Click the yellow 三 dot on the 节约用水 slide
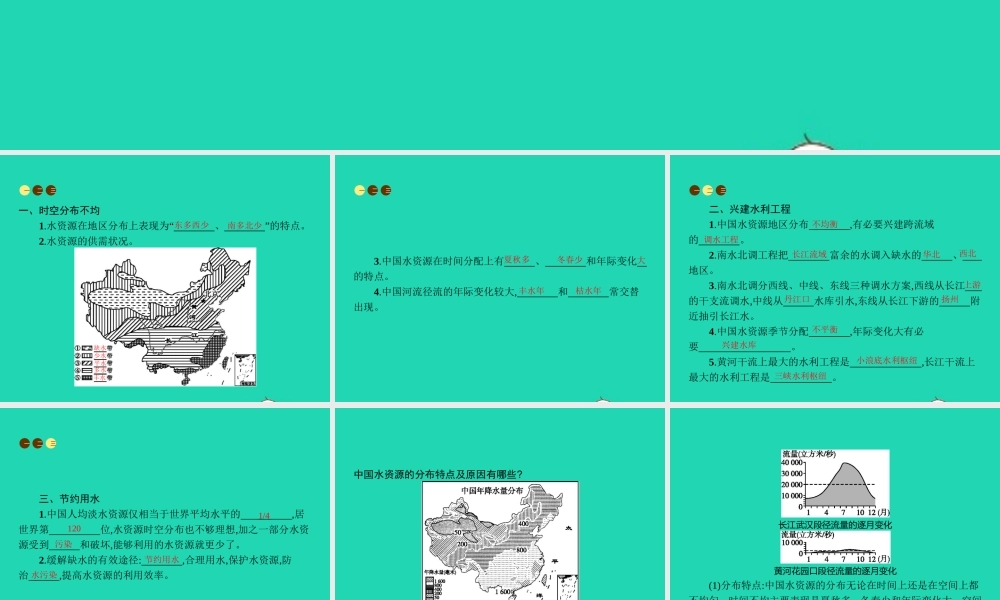1000x600 pixels. tap(51, 443)
